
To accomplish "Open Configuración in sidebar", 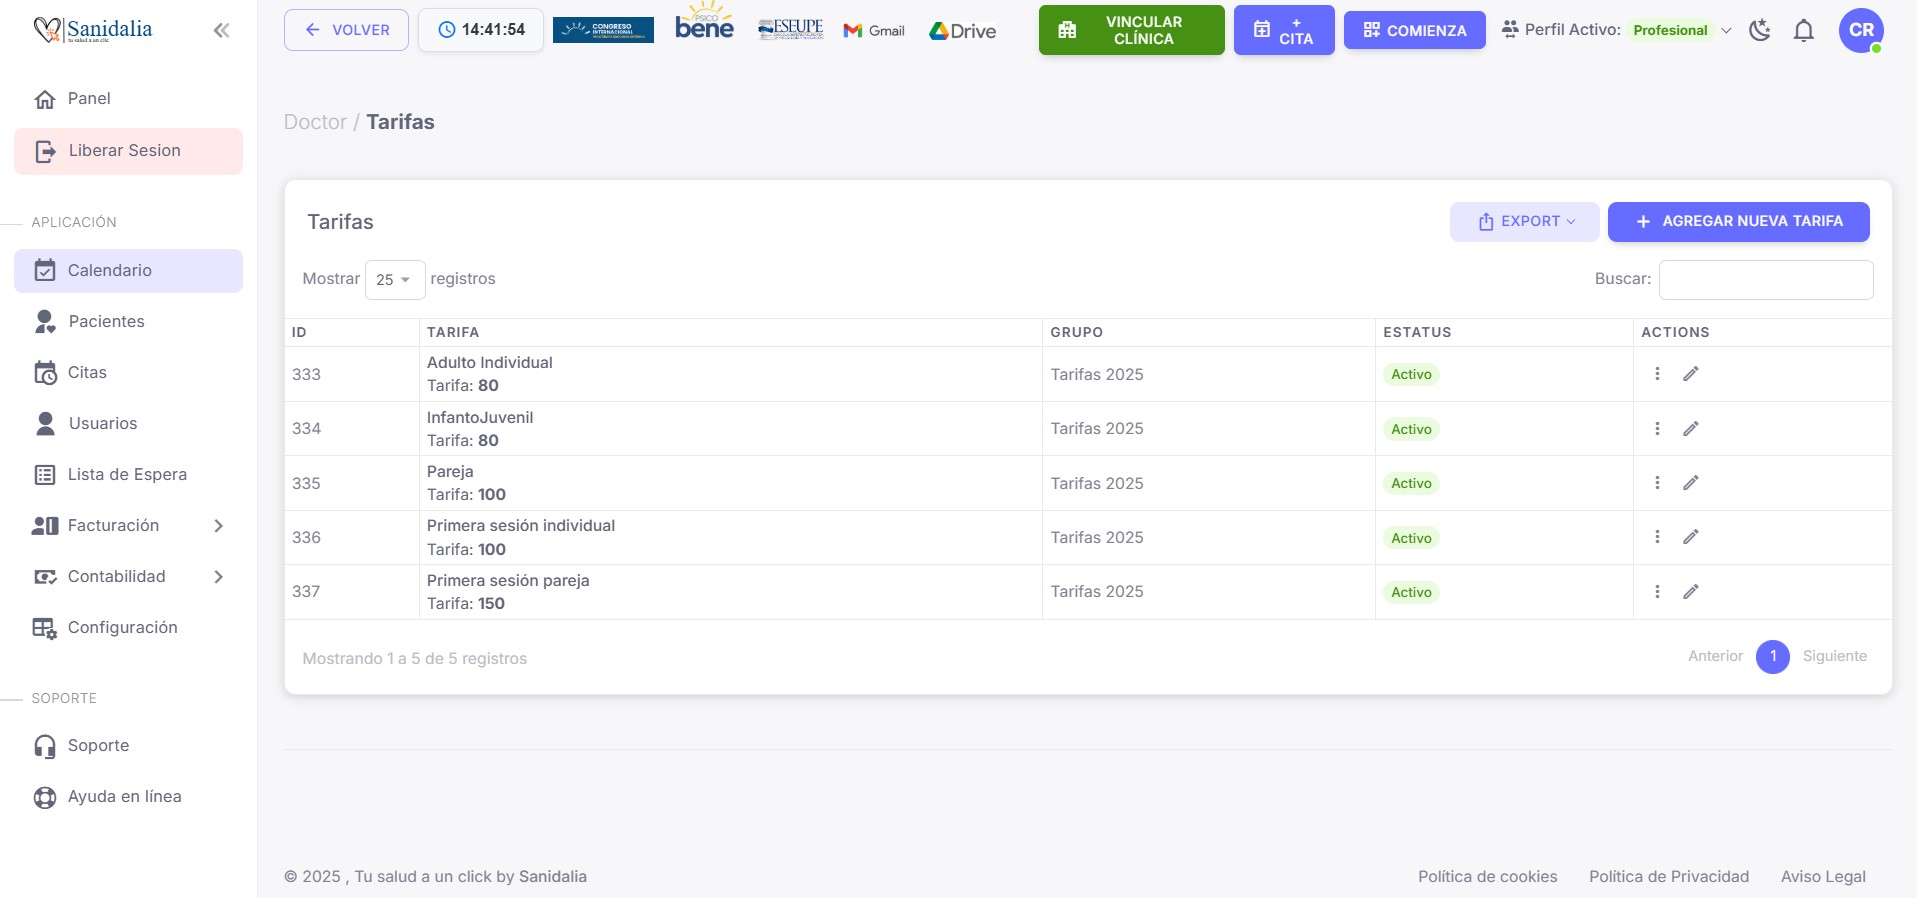I will [x=128, y=628].
